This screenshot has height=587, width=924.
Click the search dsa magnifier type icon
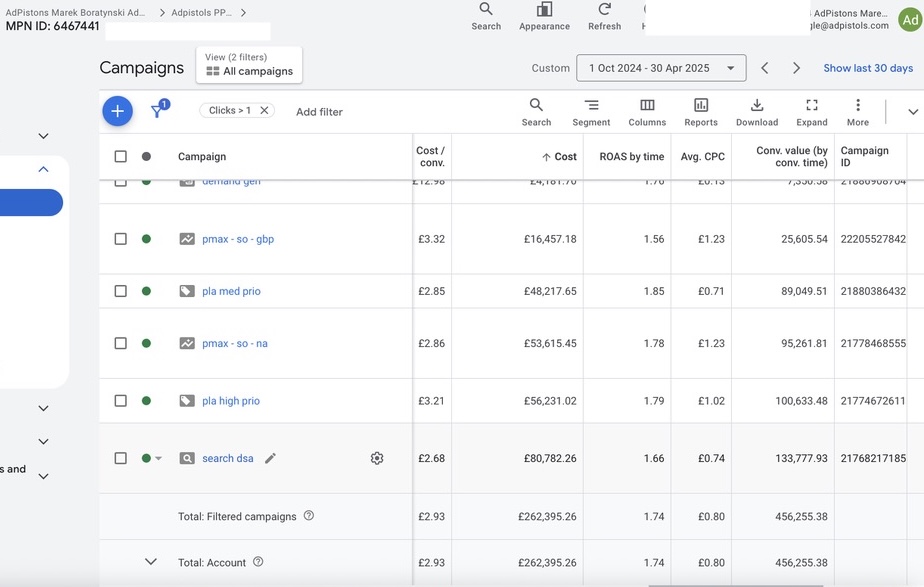pos(187,458)
